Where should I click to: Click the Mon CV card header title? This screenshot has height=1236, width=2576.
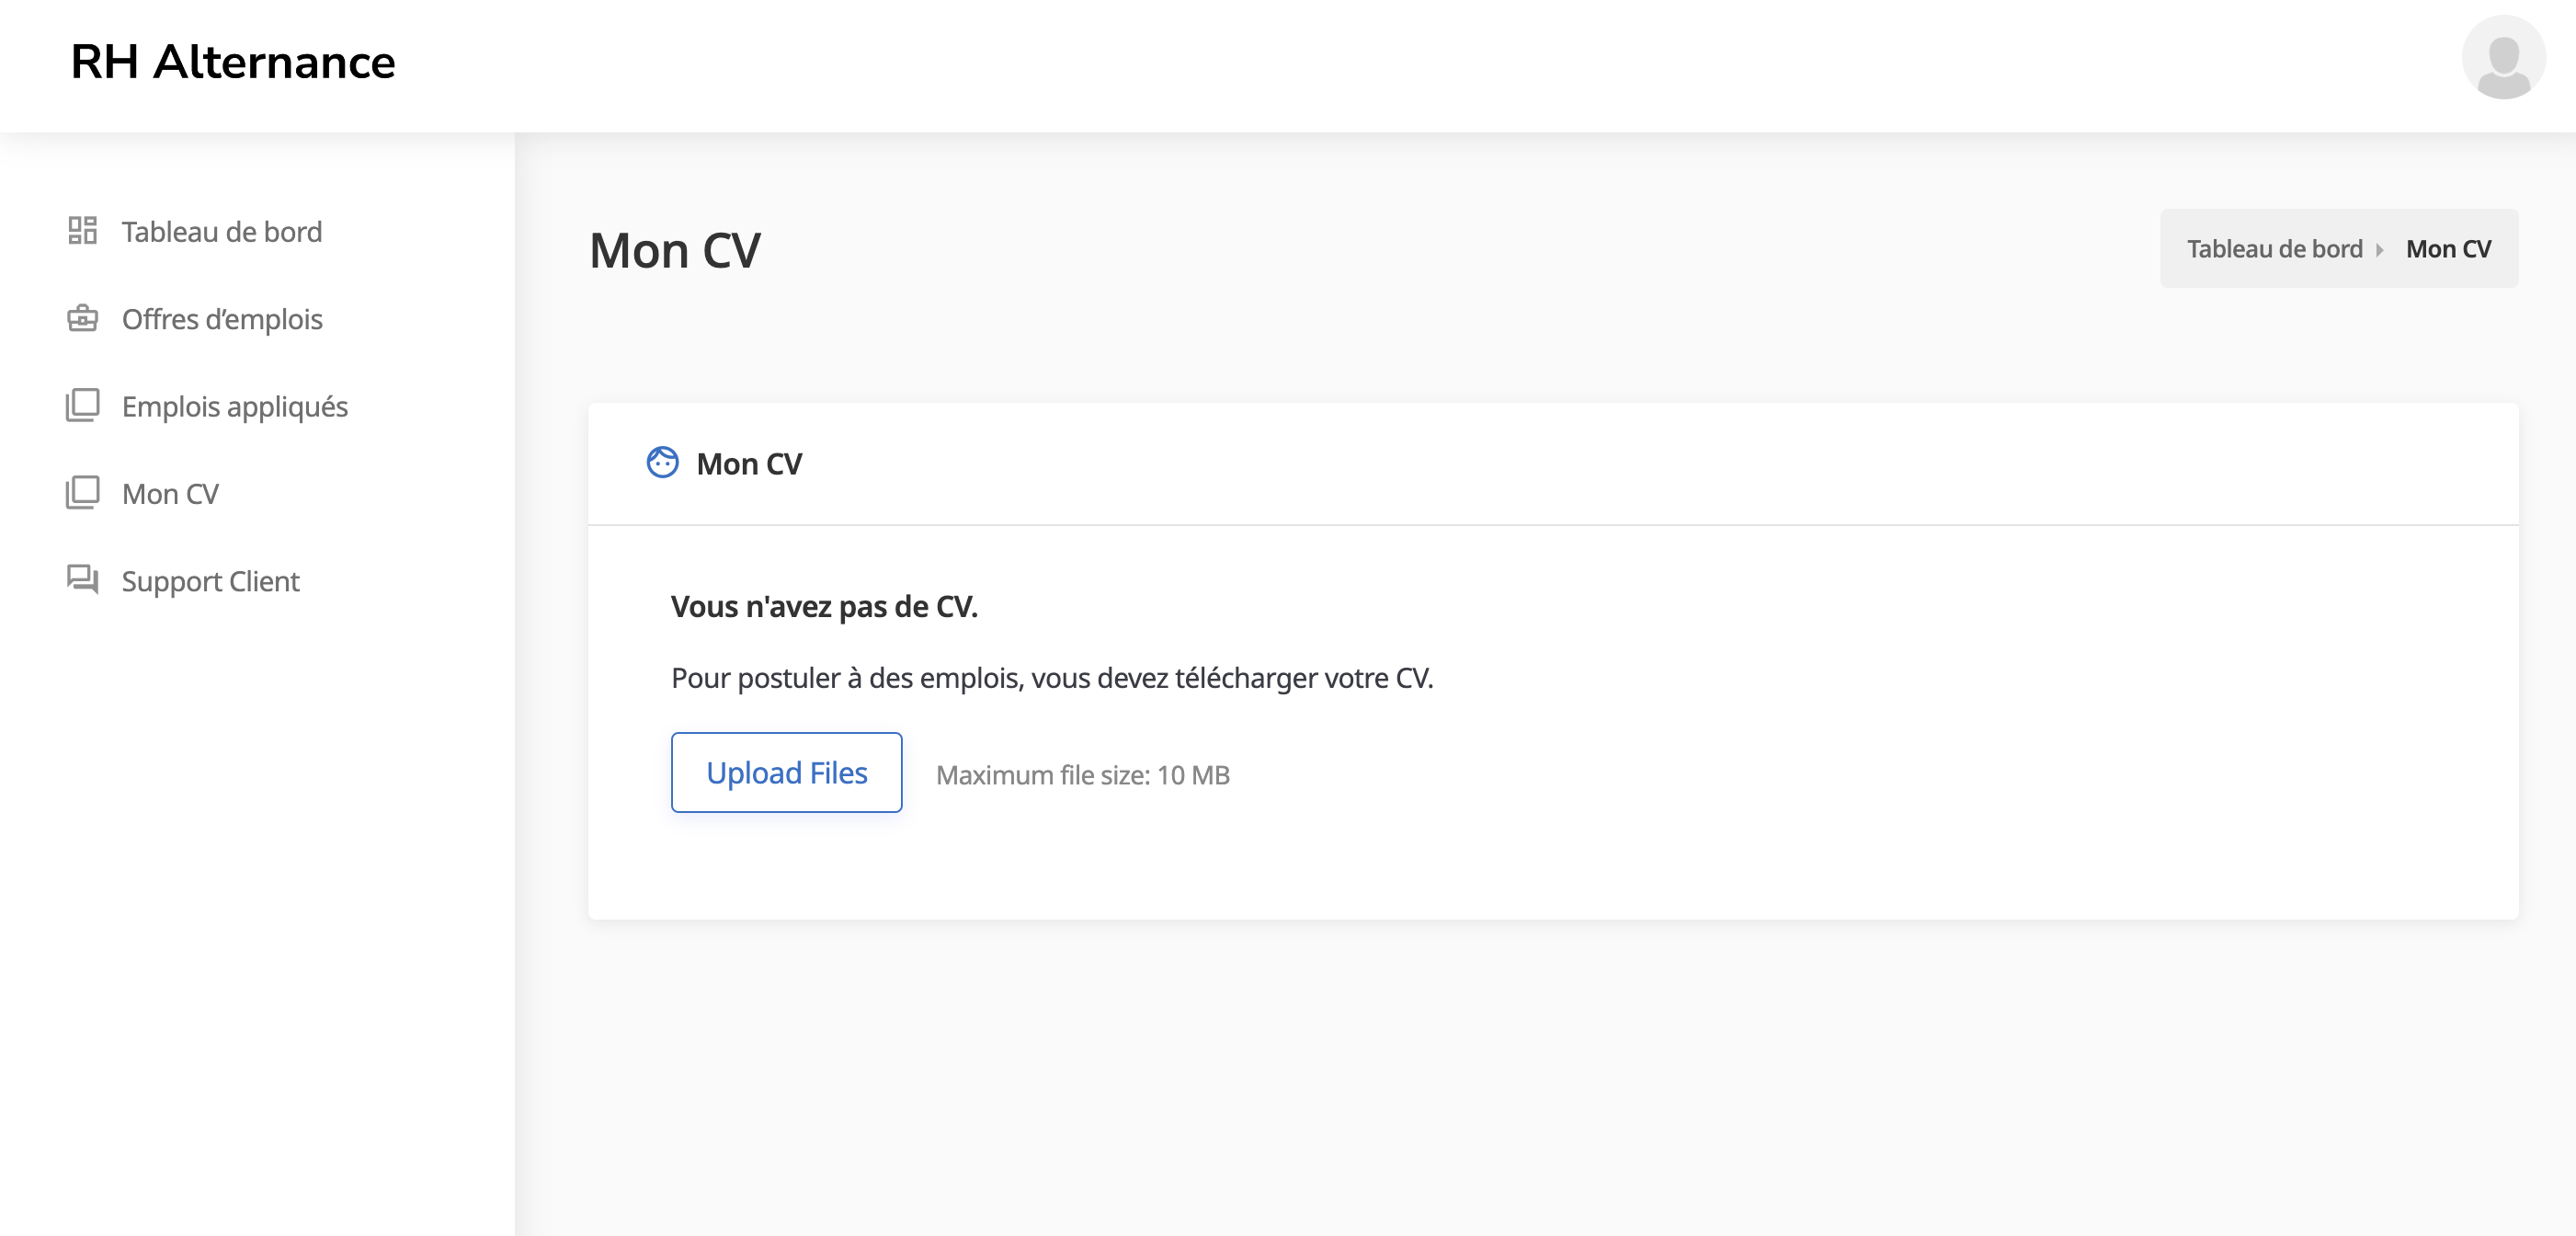tap(749, 464)
